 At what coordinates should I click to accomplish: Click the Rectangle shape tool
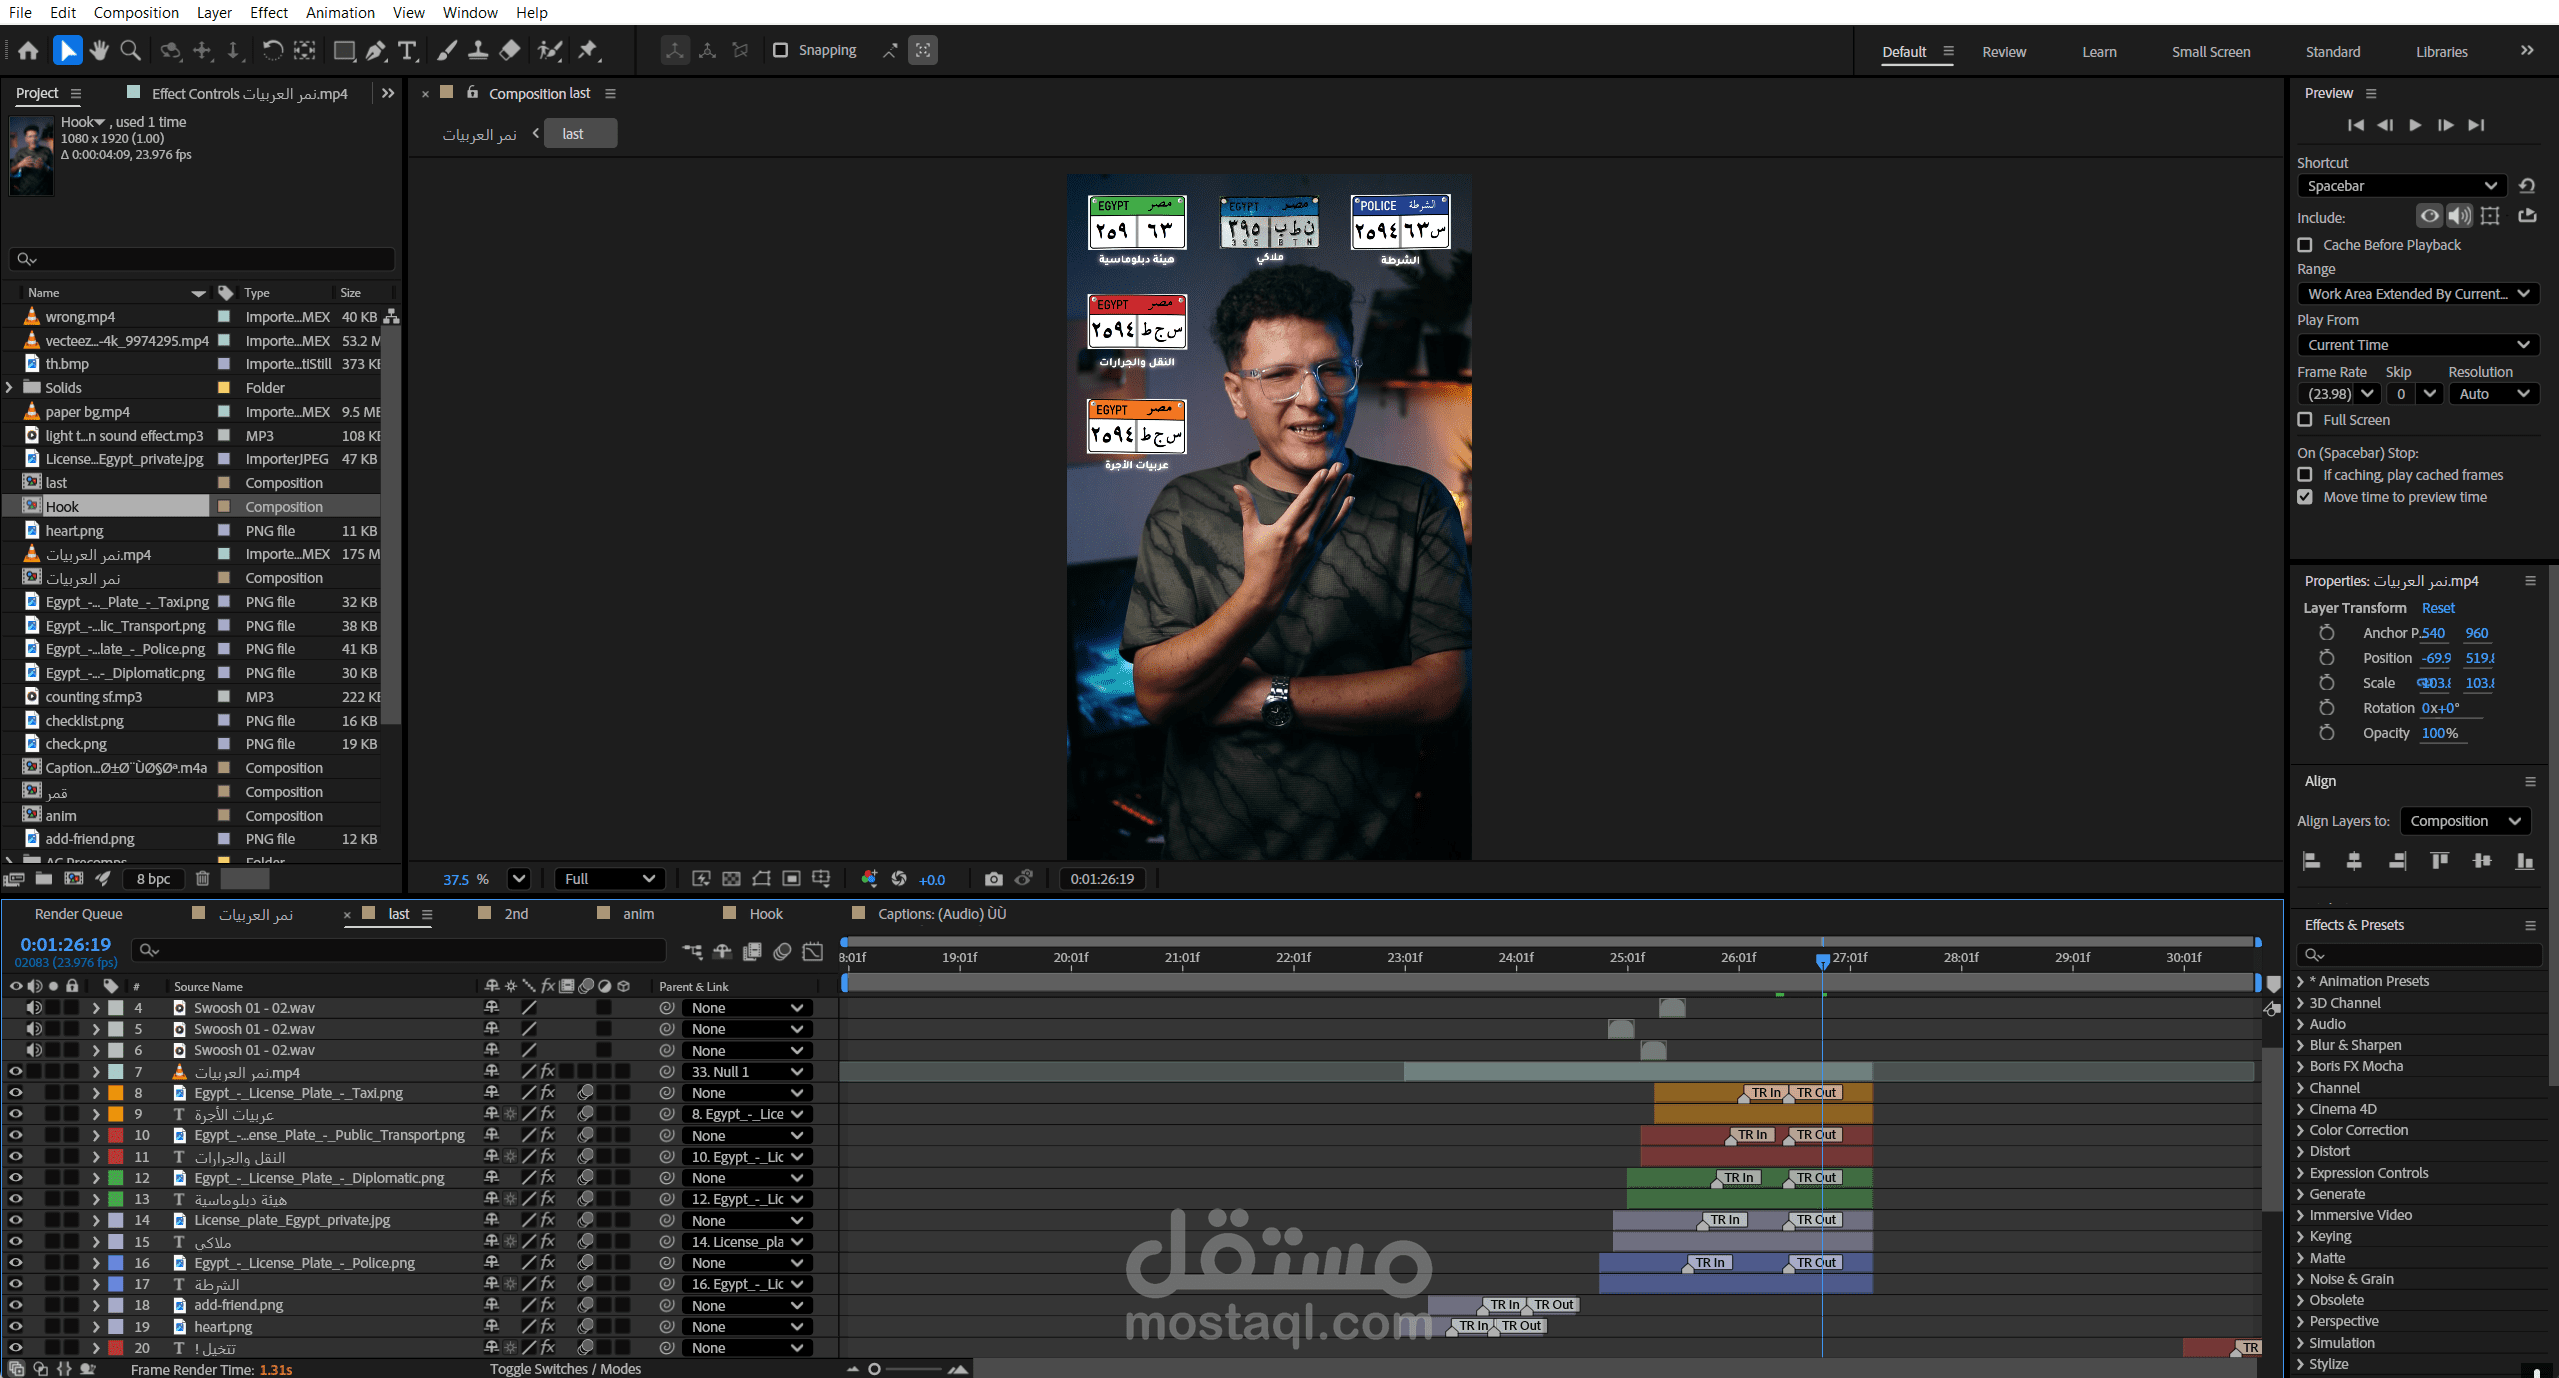[x=344, y=50]
